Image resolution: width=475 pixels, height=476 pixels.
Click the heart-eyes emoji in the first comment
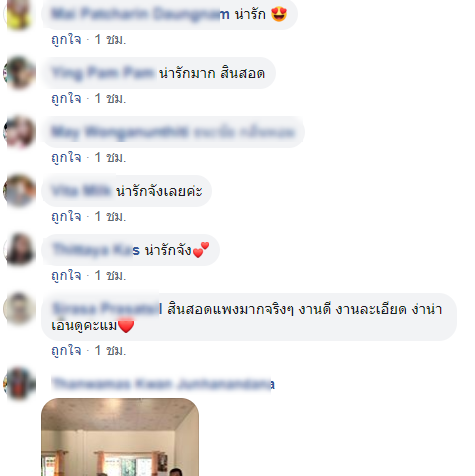pyautogui.click(x=279, y=14)
